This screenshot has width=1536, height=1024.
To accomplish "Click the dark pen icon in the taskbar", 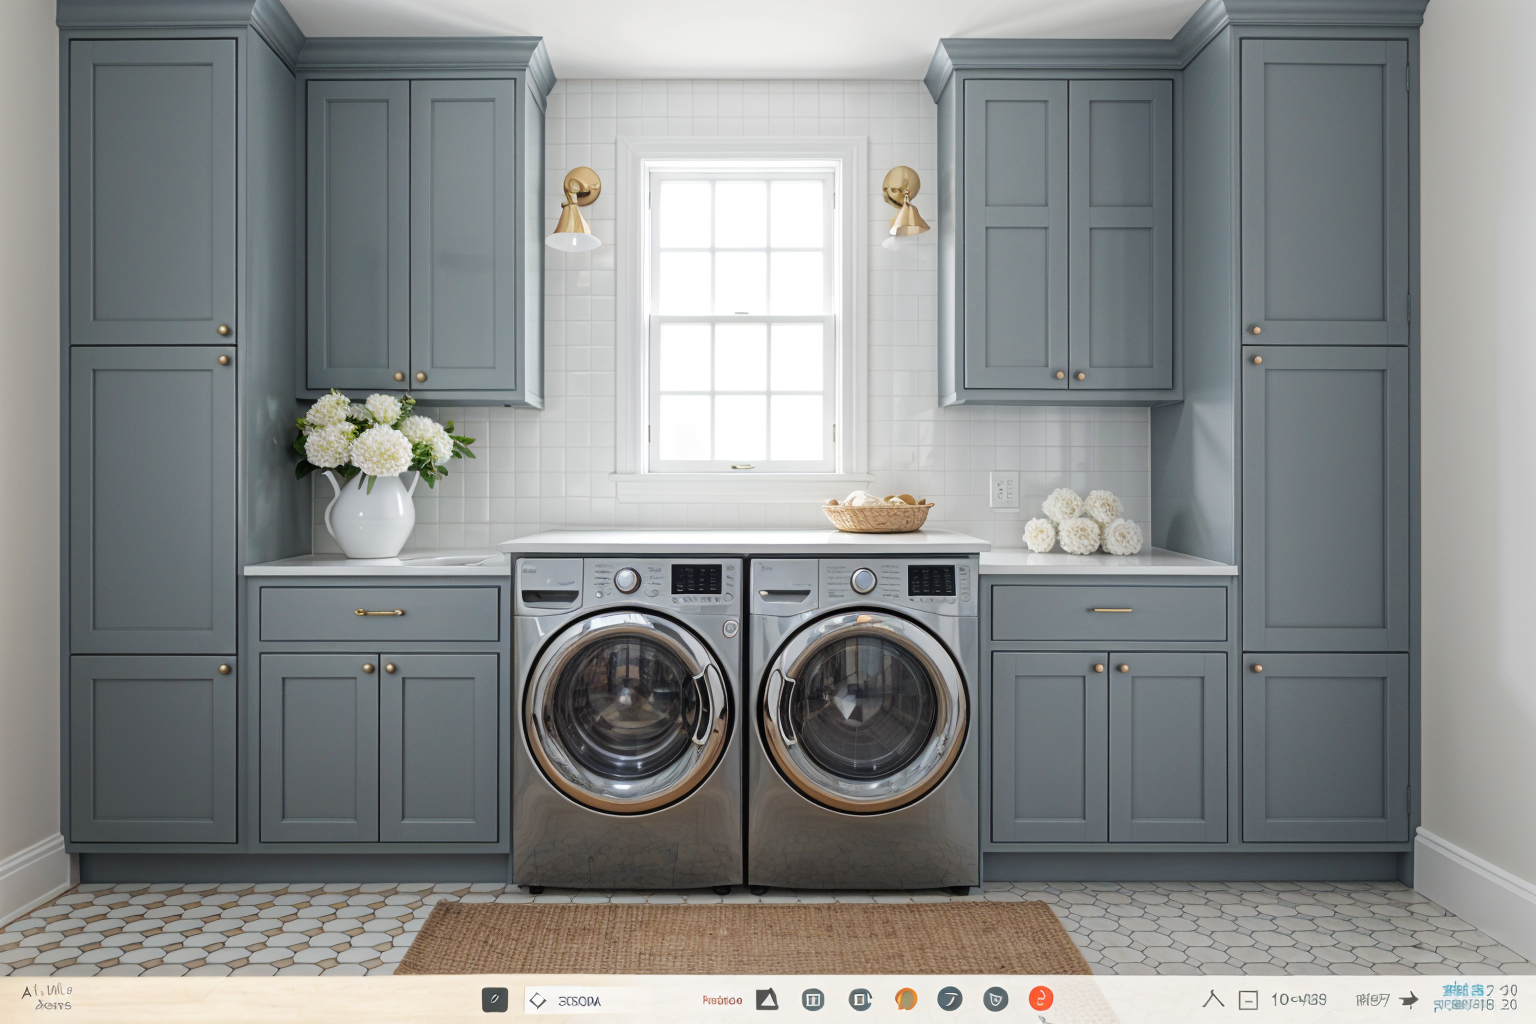I will point(495,1000).
